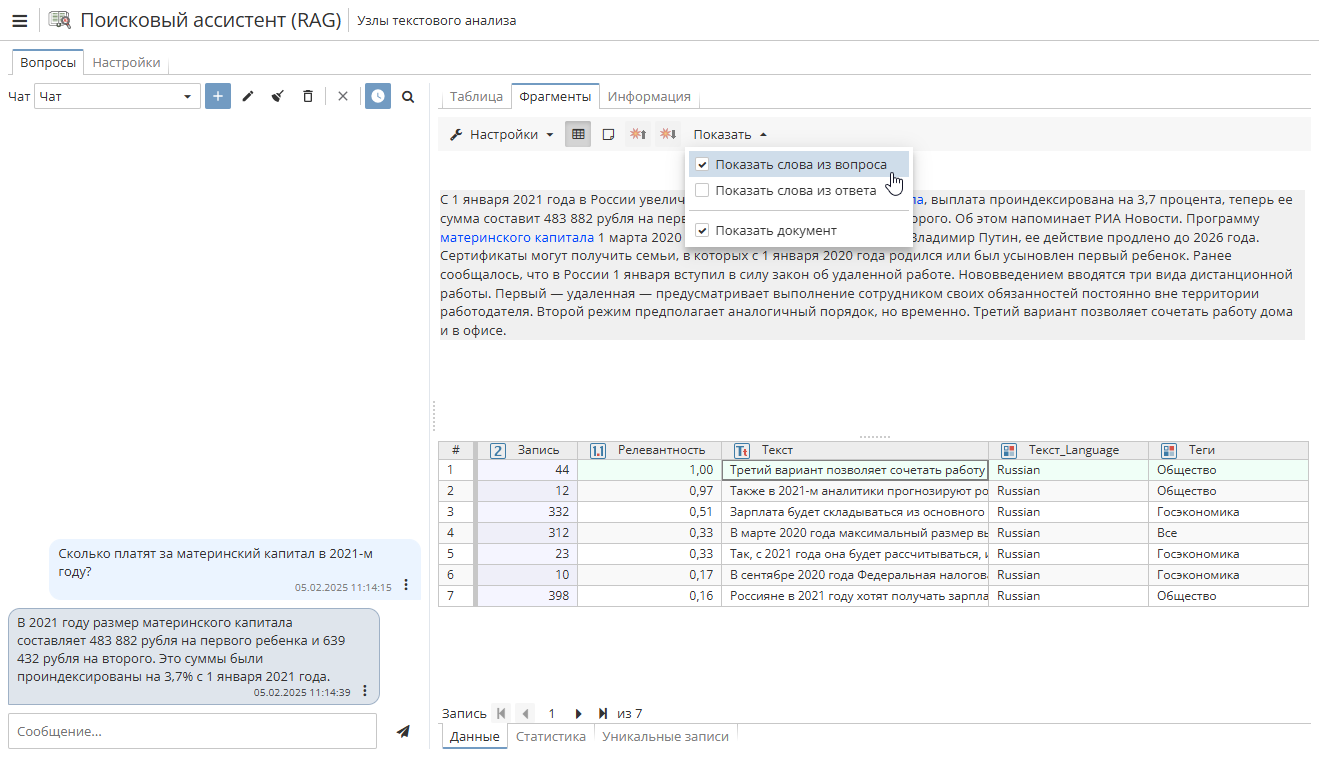
Task: Click the Текст column type icon
Action: pos(742,450)
